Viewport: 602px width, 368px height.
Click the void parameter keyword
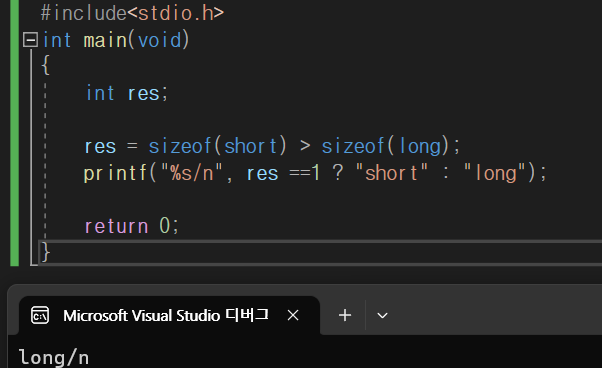pos(159,40)
